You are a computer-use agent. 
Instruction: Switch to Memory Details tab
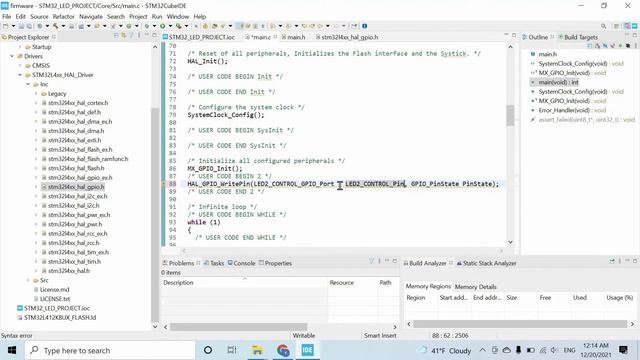[476, 287]
